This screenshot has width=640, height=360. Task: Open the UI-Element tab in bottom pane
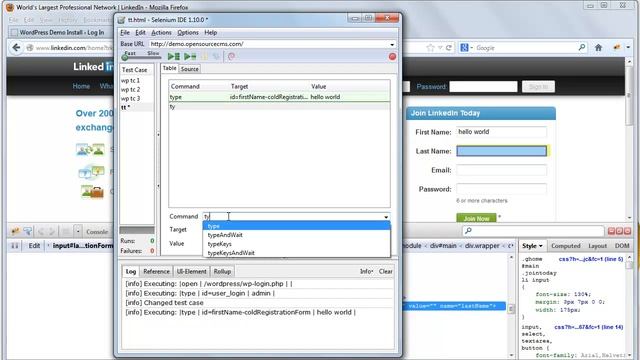pyautogui.click(x=191, y=271)
